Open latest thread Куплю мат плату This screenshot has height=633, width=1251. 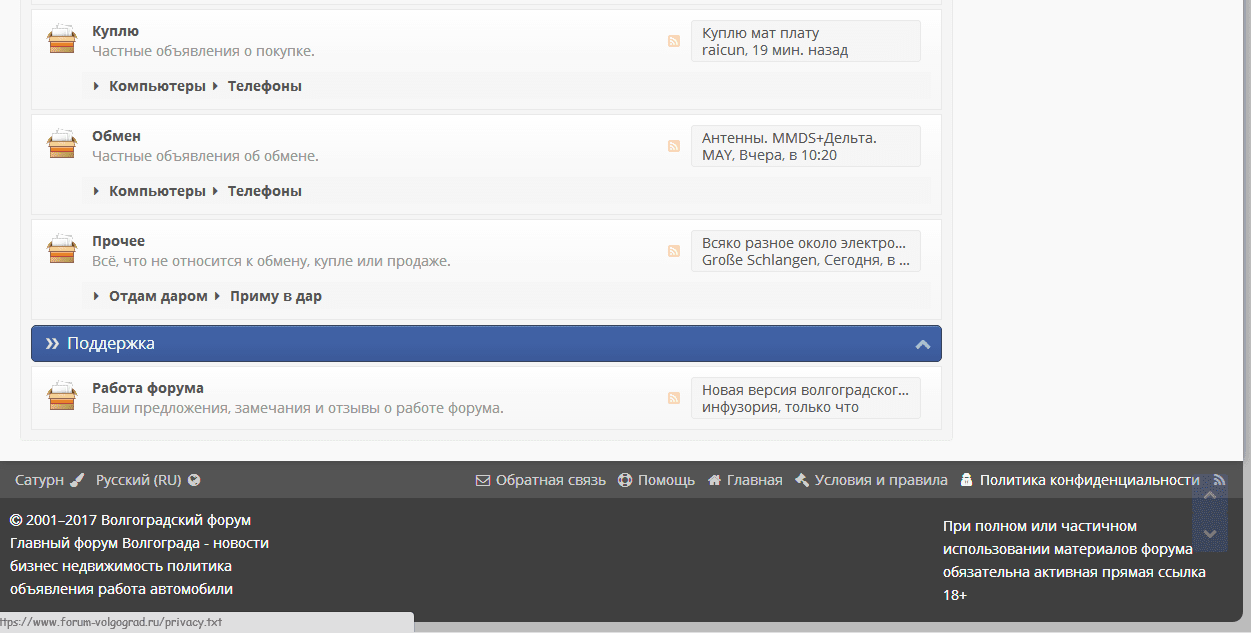point(761,33)
